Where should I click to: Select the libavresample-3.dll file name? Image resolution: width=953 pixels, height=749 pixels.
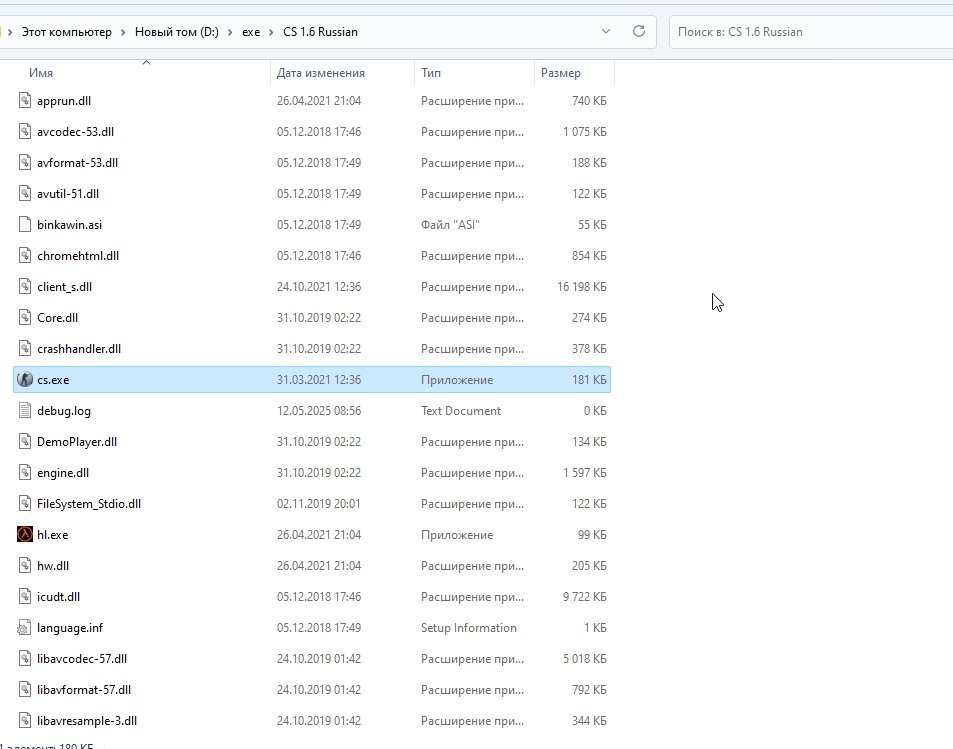87,721
